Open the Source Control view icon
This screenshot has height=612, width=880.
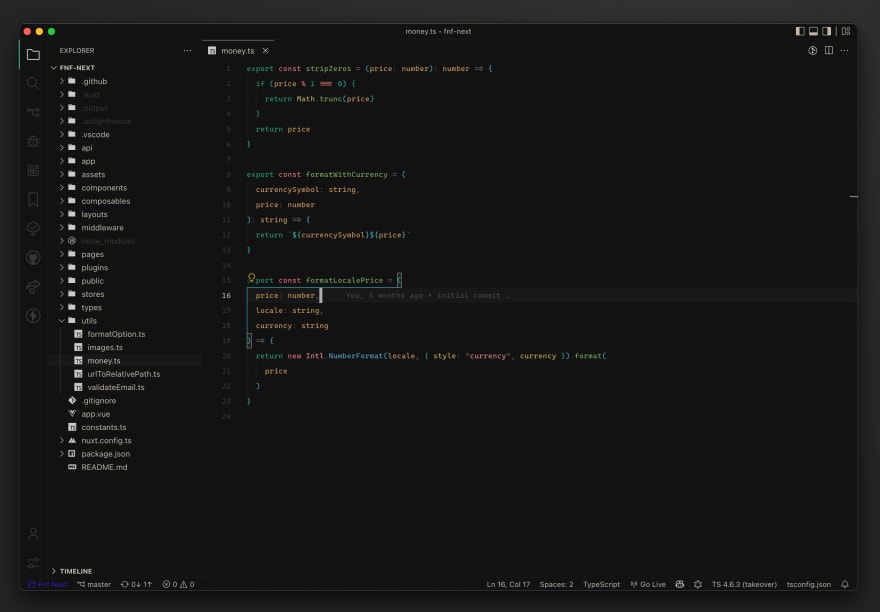pyautogui.click(x=33, y=112)
